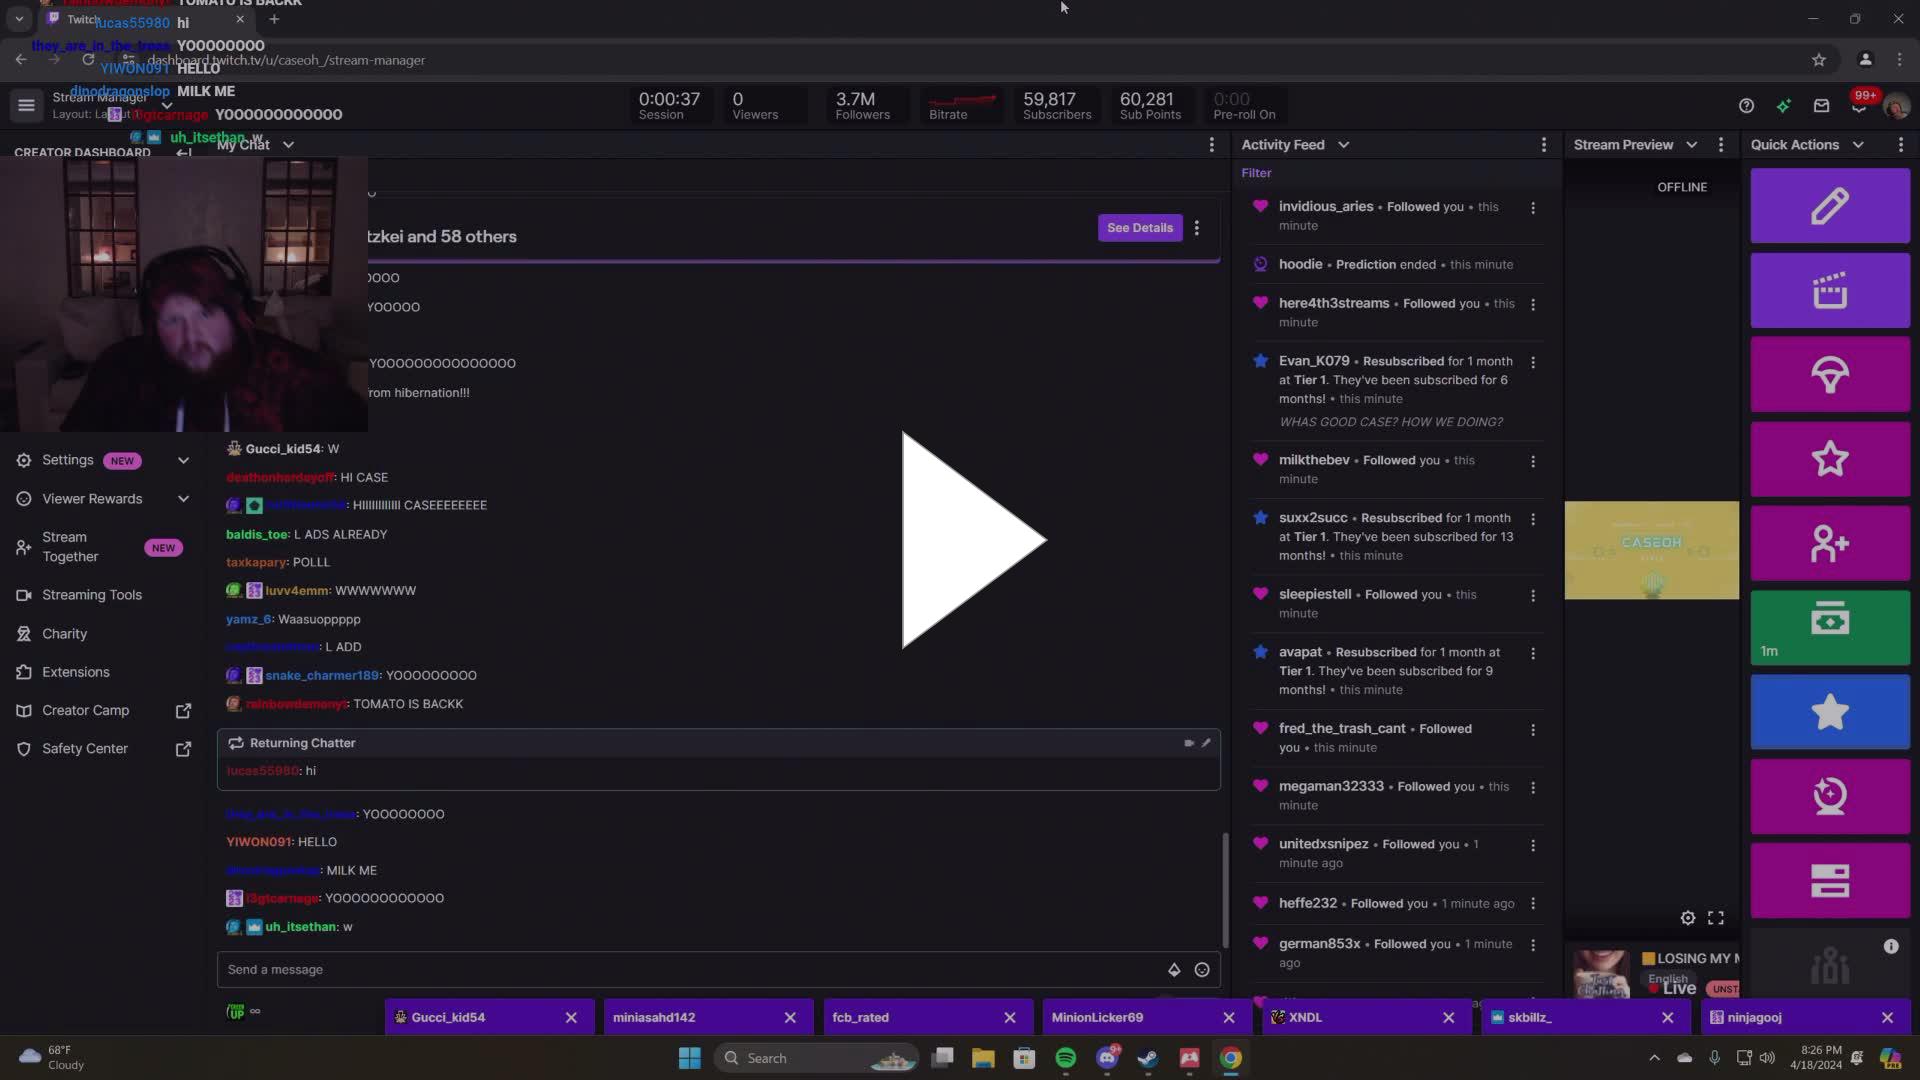
Task: Open the emote picker in chat input
Action: (x=1201, y=969)
